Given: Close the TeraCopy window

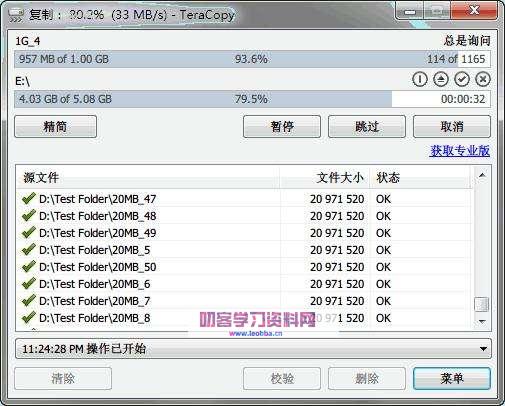Looking at the screenshot, I should pos(475,11).
